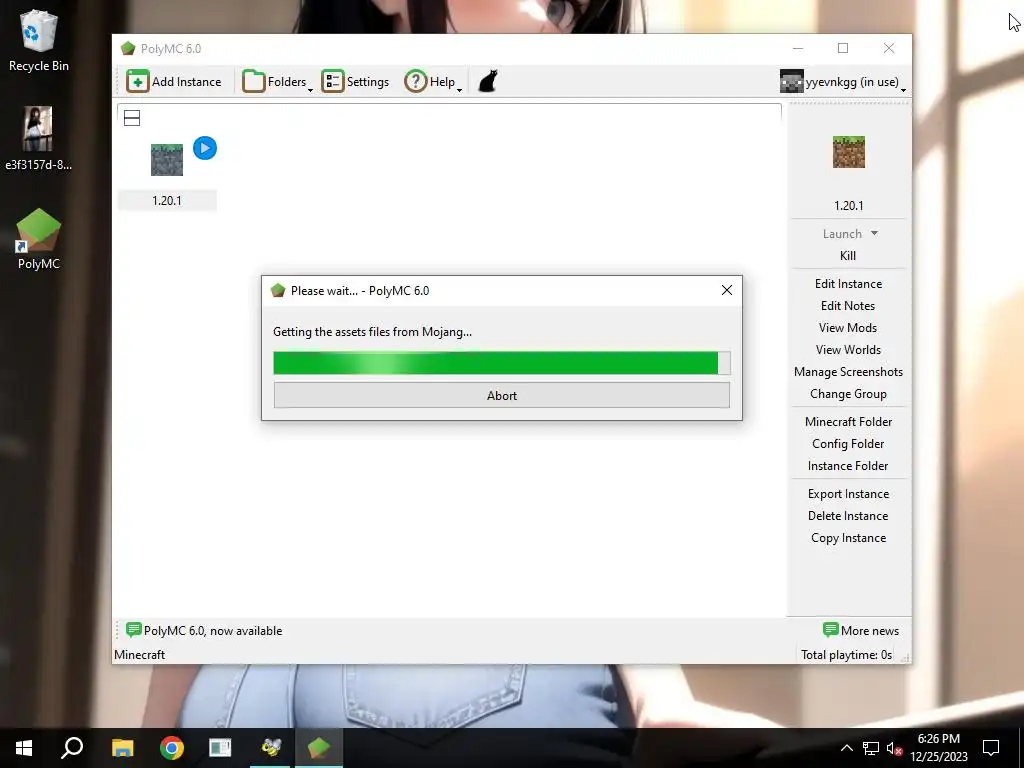1024x768 pixels.
Task: Open the clock showing 6:26 PM
Action: coord(939,748)
